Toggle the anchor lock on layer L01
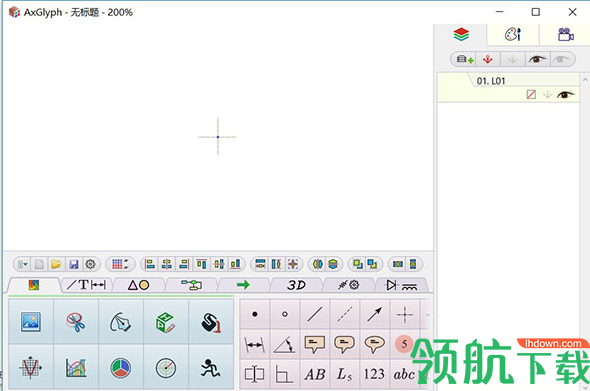 pos(547,94)
